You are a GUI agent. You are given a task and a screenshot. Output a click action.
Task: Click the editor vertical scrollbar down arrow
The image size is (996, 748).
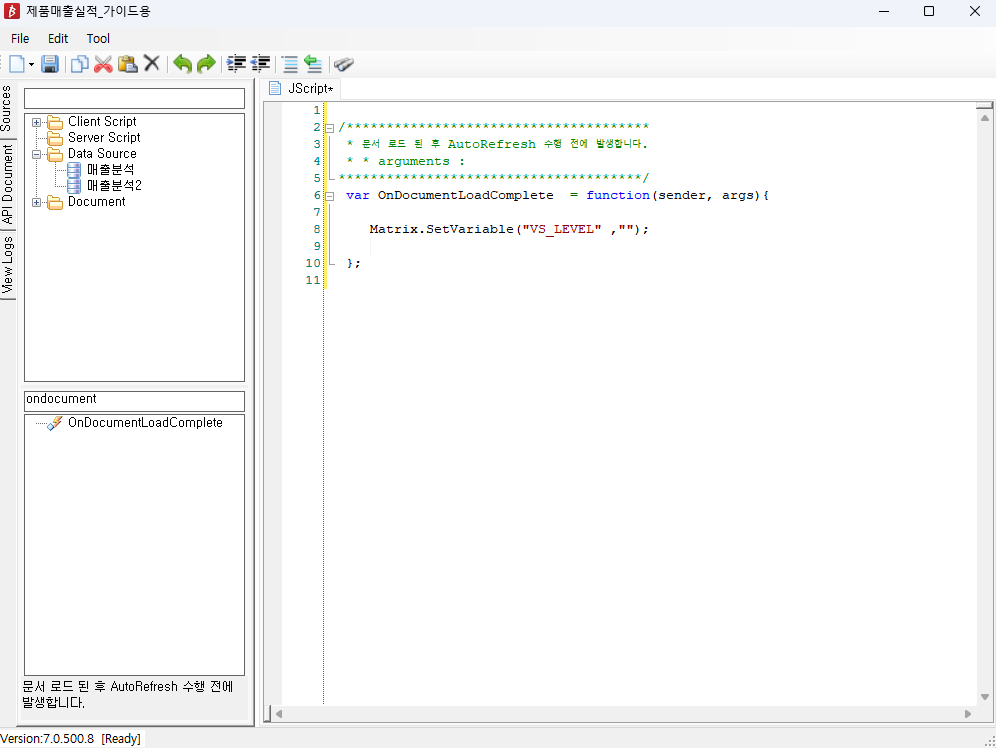click(x=985, y=697)
